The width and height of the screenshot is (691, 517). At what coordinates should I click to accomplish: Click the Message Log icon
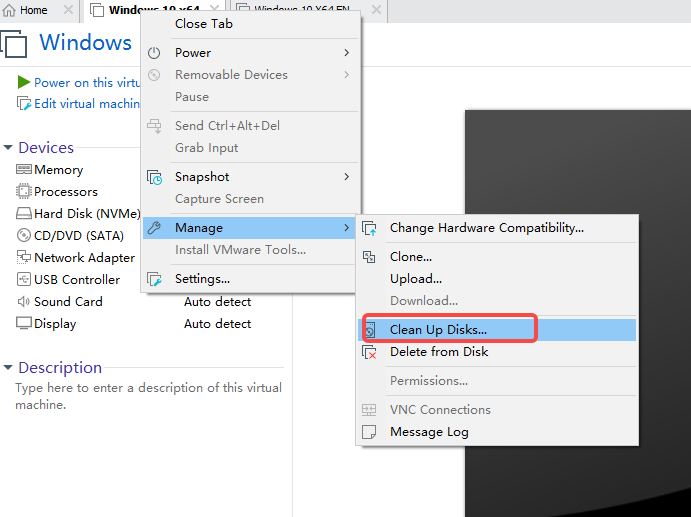369,432
